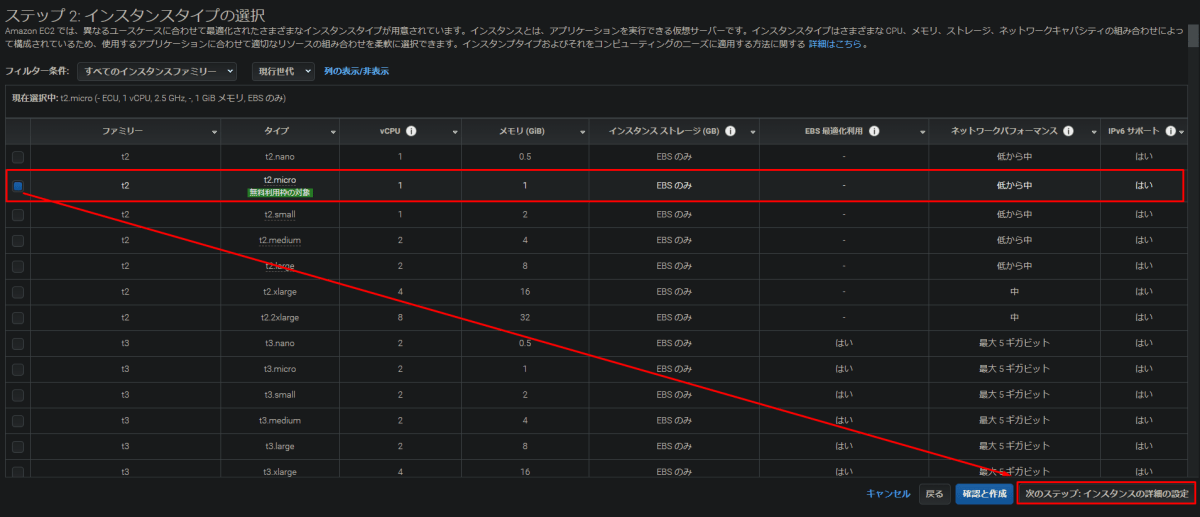The width and height of the screenshot is (1200, 517).
Task: Open the sort arrow on vCPU column
Action: coord(454,132)
